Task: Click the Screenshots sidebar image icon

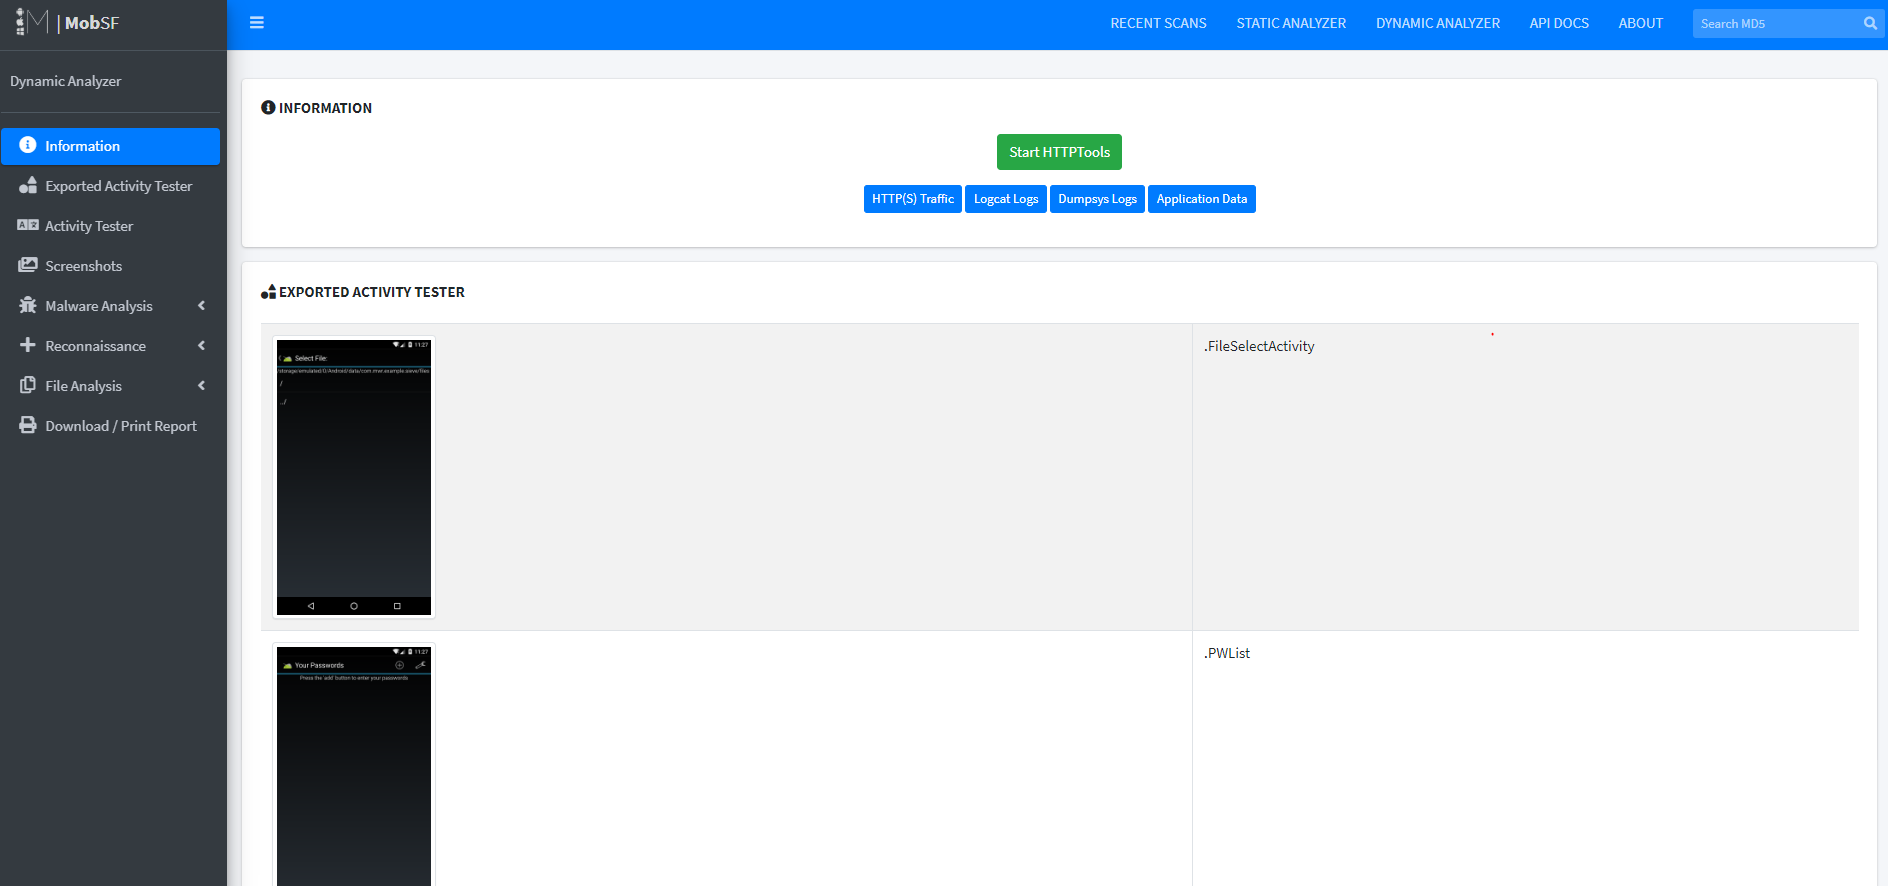Action: tap(28, 266)
